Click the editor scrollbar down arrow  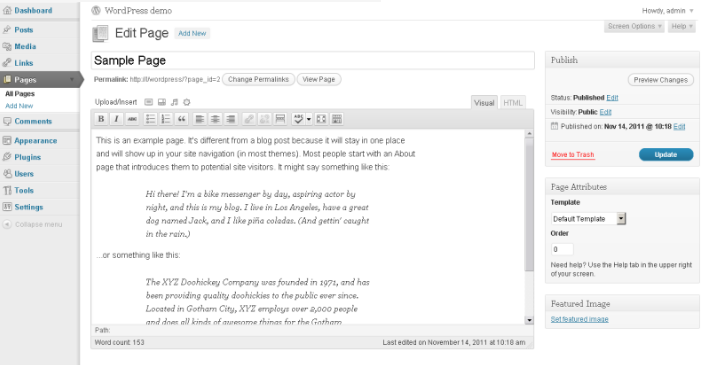click(x=529, y=320)
